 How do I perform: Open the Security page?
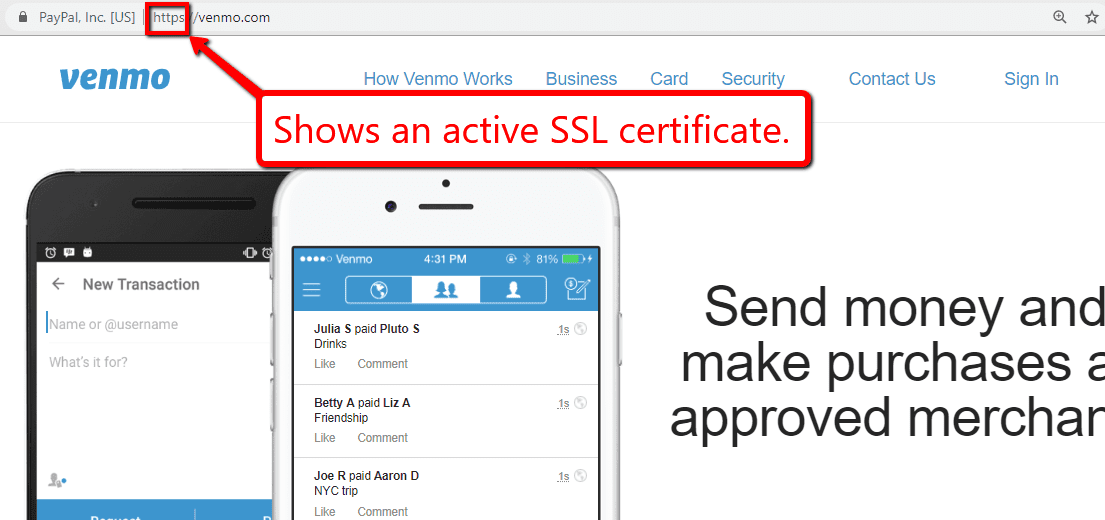(753, 79)
